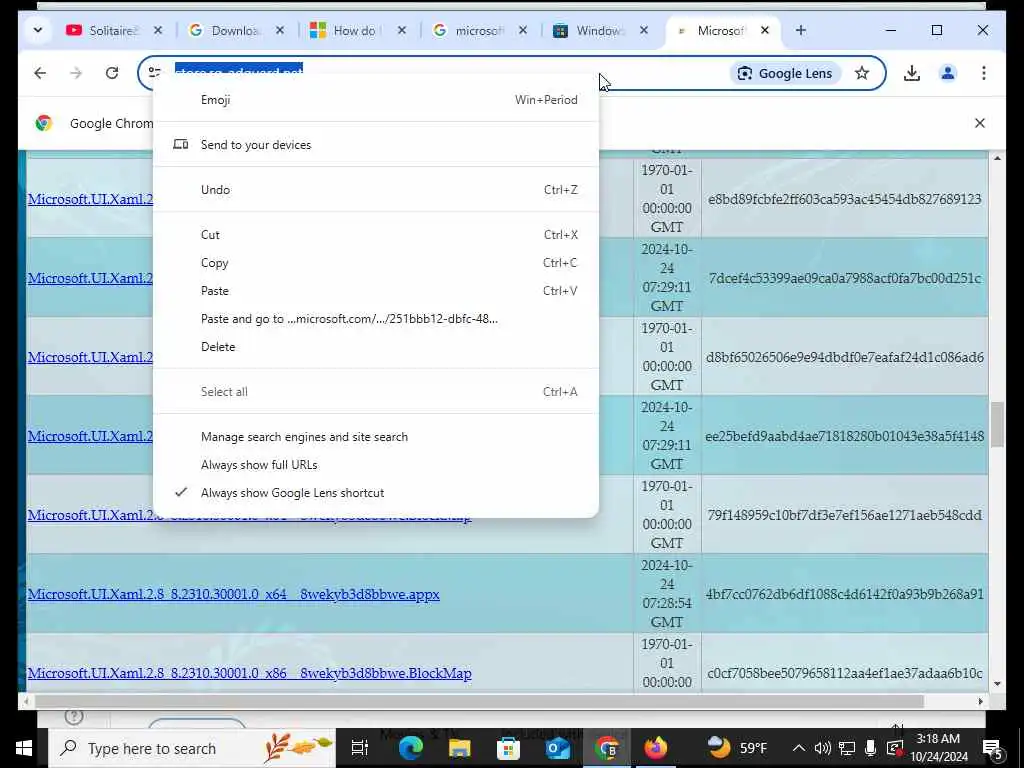Click the scroll-up arrow of vertical scrollbar
Screen dimensions: 1024x768
click(x=997, y=158)
